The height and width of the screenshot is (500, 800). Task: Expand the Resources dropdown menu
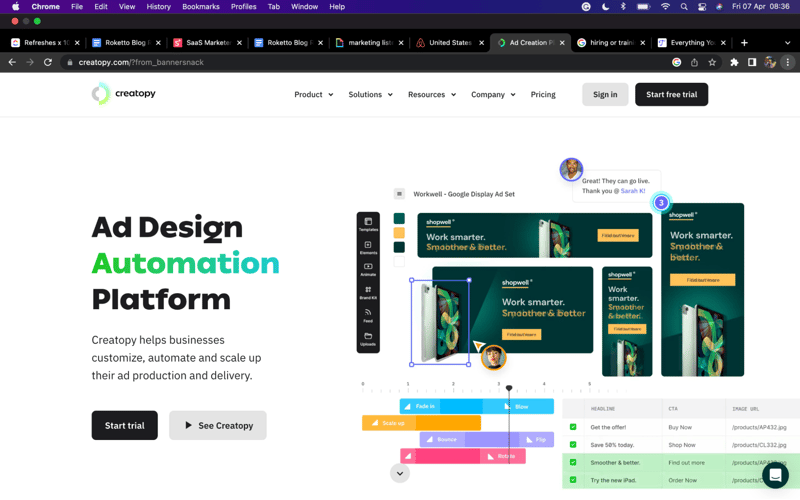[432, 94]
